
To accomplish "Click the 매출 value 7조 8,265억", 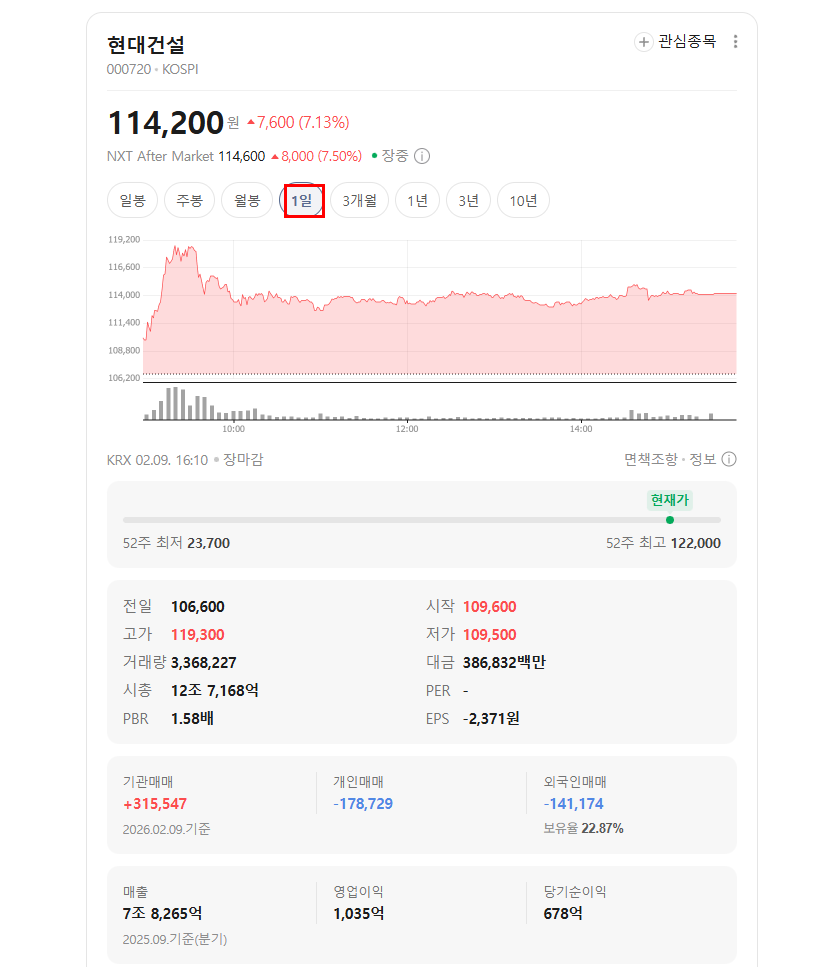I will (x=162, y=913).
